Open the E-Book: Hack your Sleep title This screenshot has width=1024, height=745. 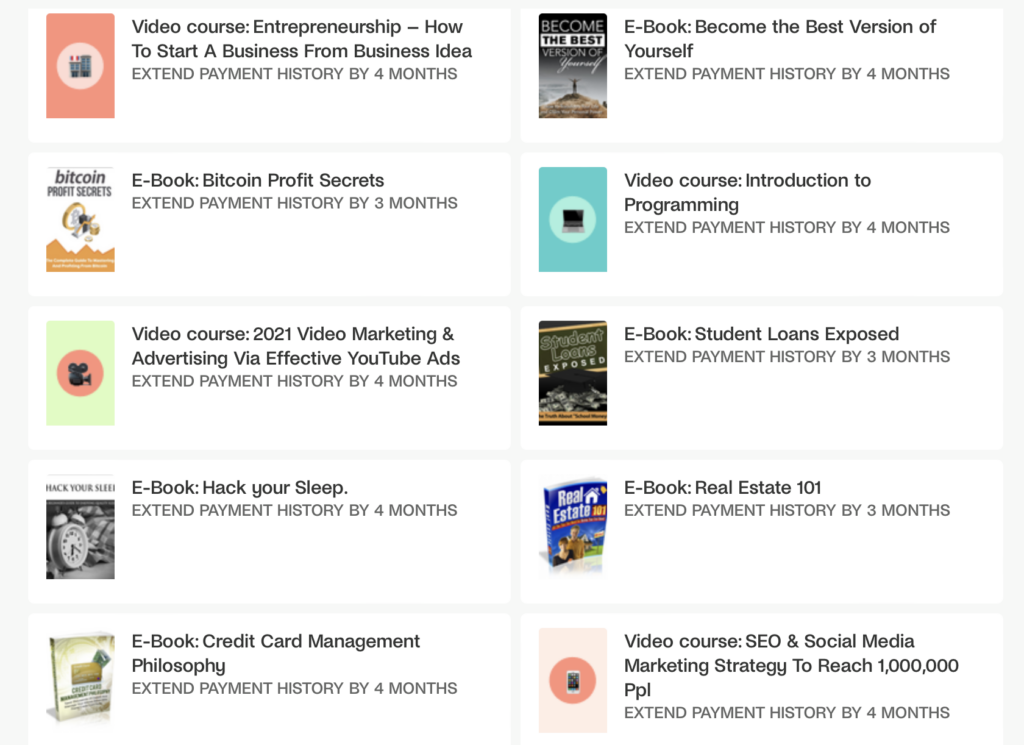pos(240,488)
